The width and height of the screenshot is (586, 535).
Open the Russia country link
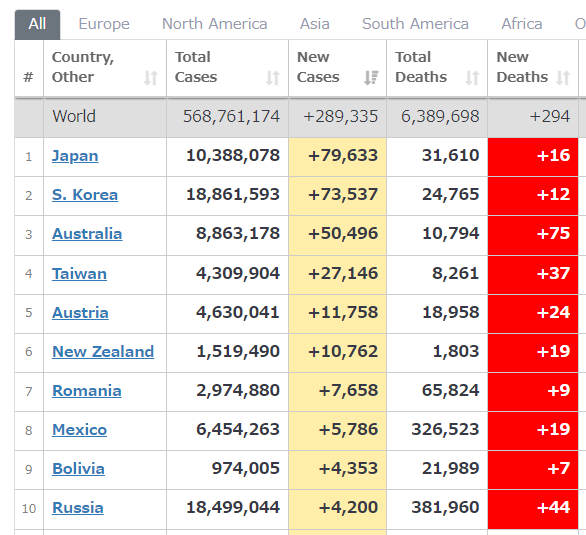(x=78, y=508)
